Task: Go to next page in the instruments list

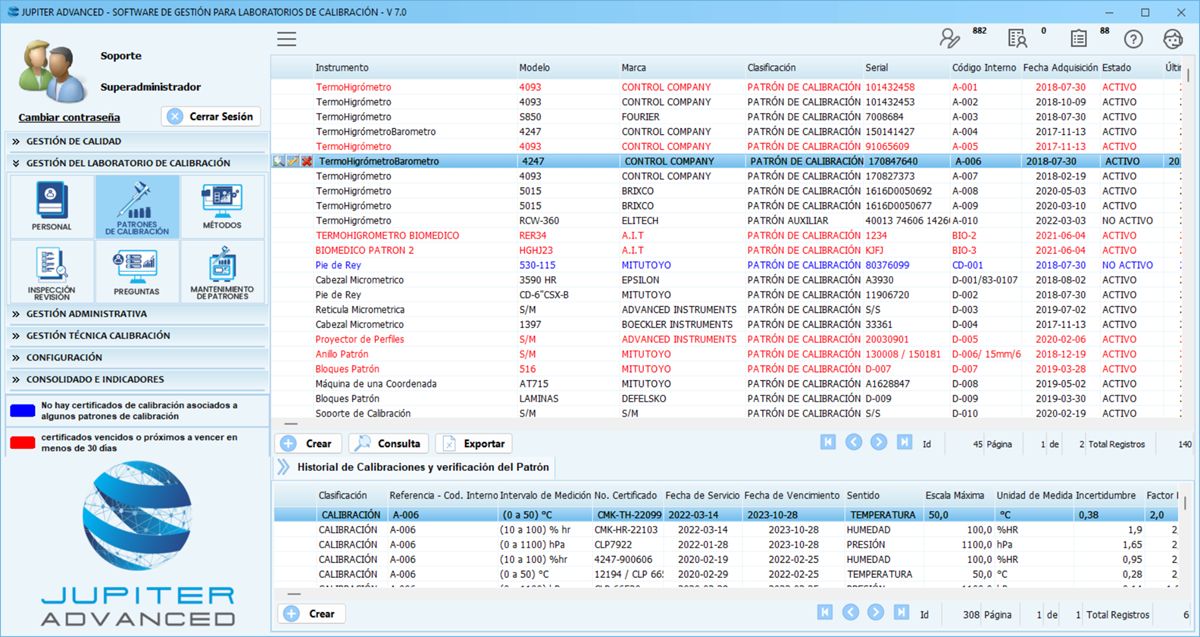Action: point(878,443)
